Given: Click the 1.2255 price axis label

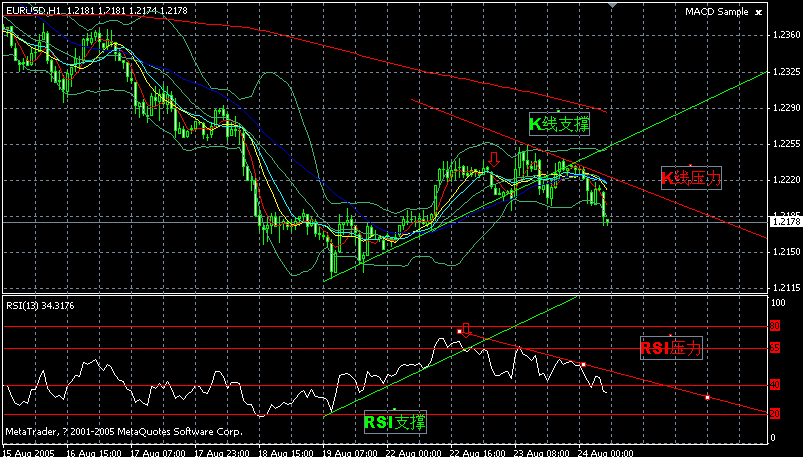Looking at the screenshot, I should coord(788,144).
